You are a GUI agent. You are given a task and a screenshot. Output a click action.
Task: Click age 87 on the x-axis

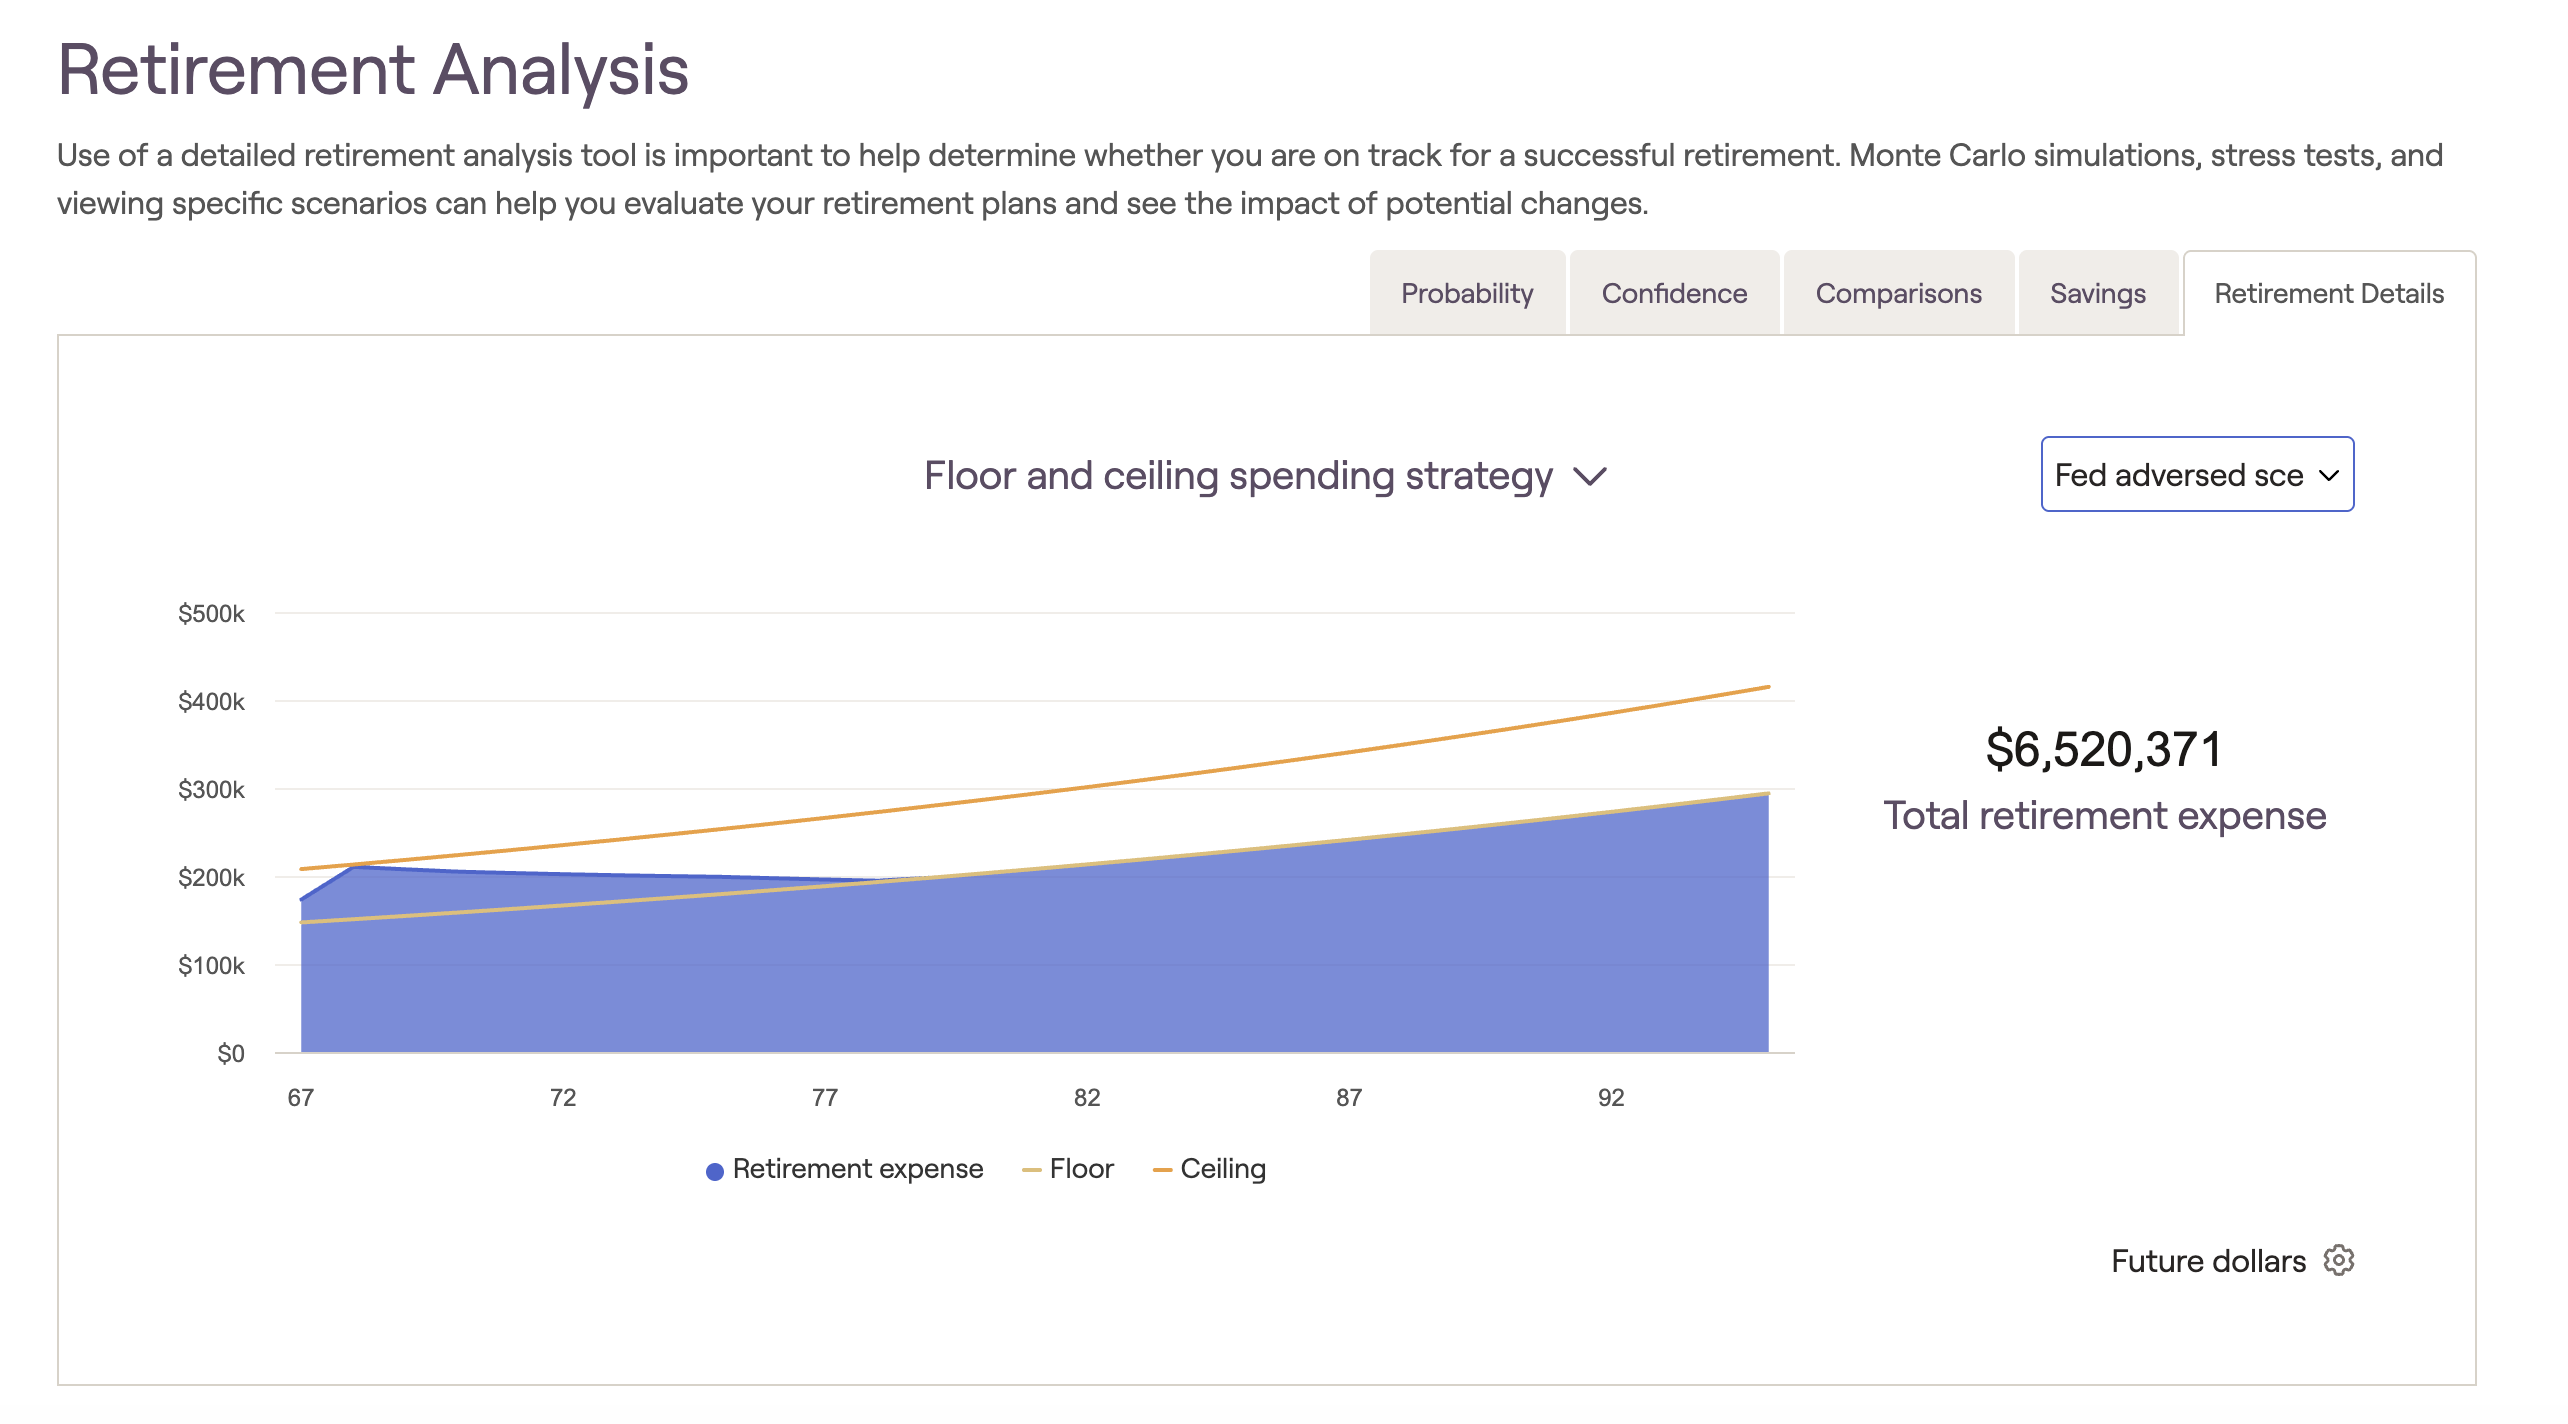pyautogui.click(x=1349, y=1097)
